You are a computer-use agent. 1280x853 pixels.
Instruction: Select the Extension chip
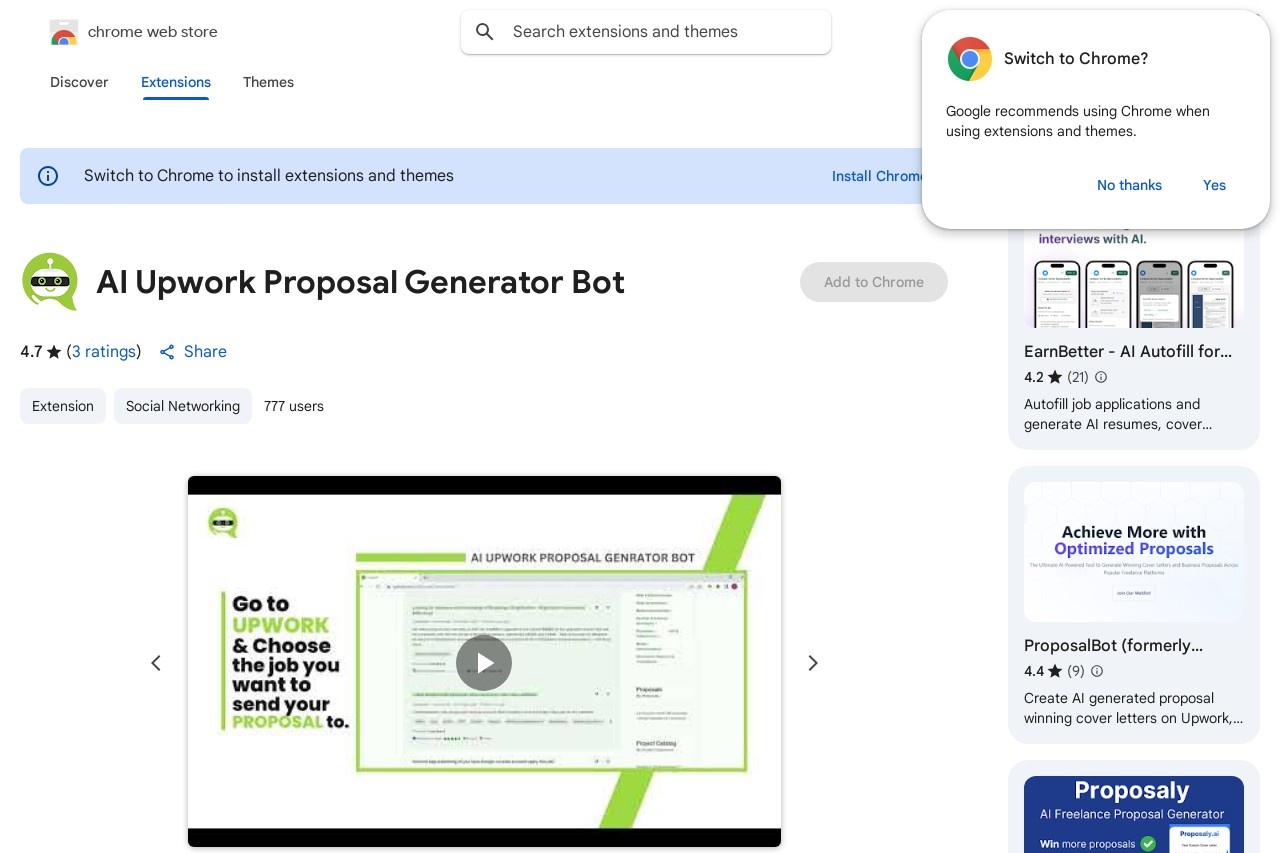click(63, 406)
